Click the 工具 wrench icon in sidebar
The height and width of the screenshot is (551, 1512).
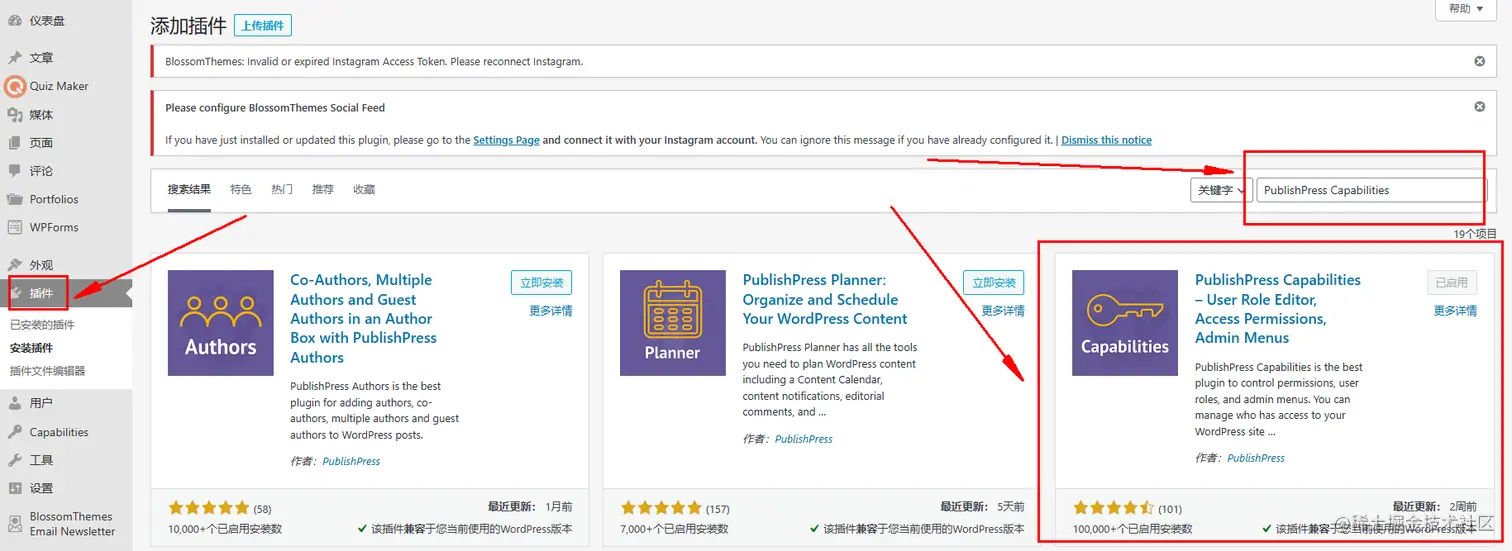point(15,460)
